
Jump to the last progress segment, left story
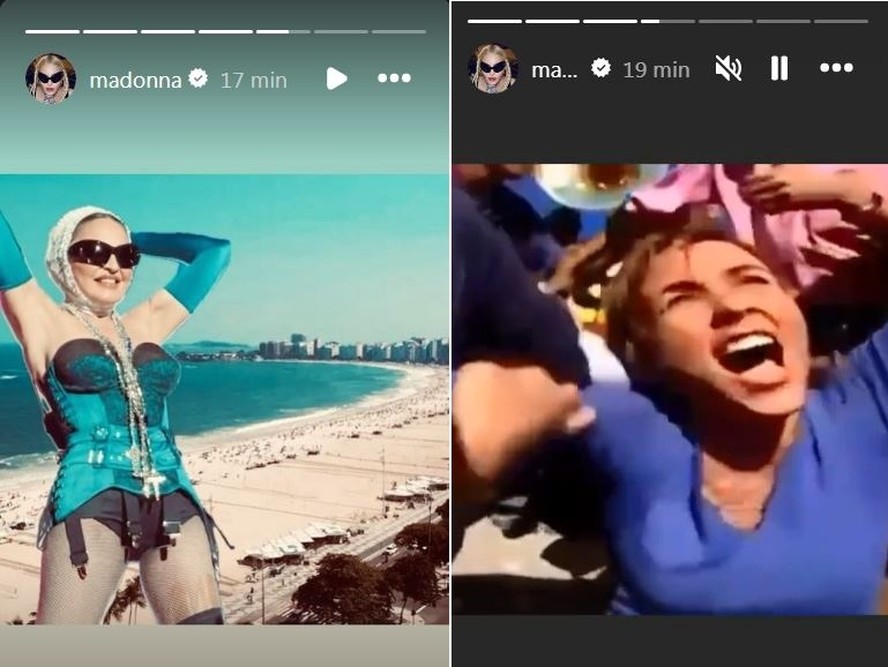click(x=399, y=32)
